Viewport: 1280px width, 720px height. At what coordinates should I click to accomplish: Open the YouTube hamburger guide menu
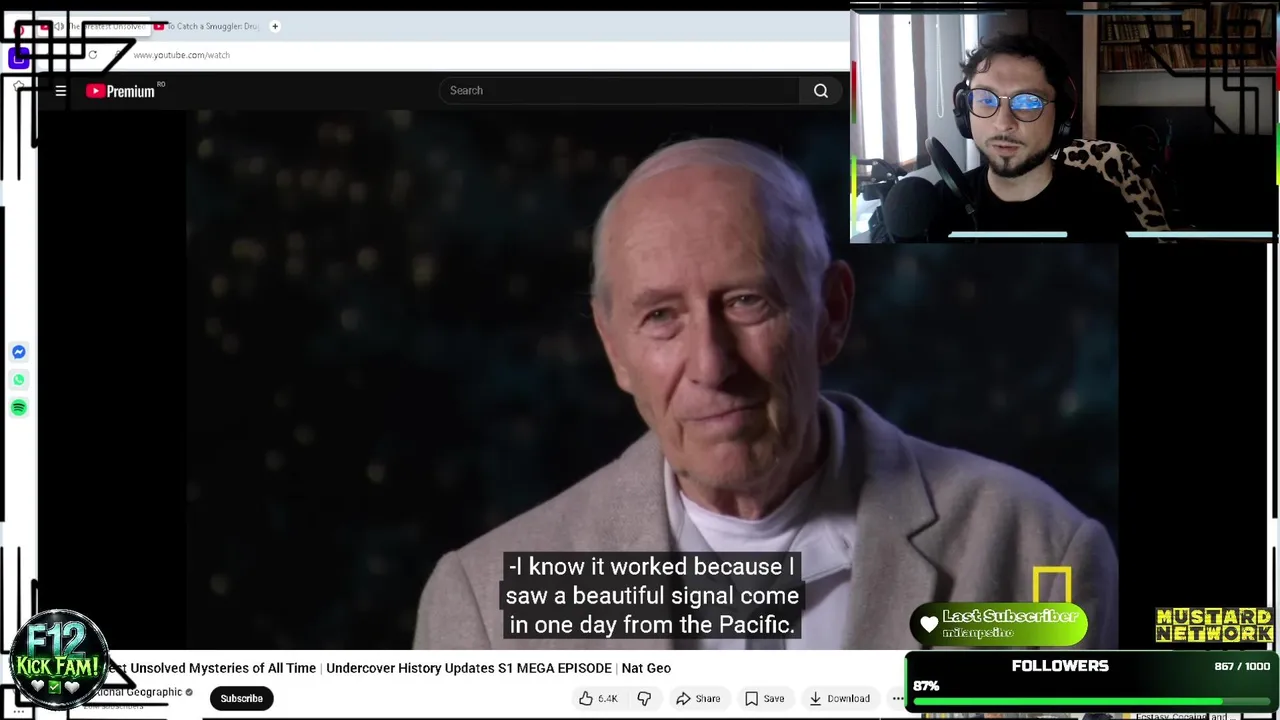pos(61,91)
